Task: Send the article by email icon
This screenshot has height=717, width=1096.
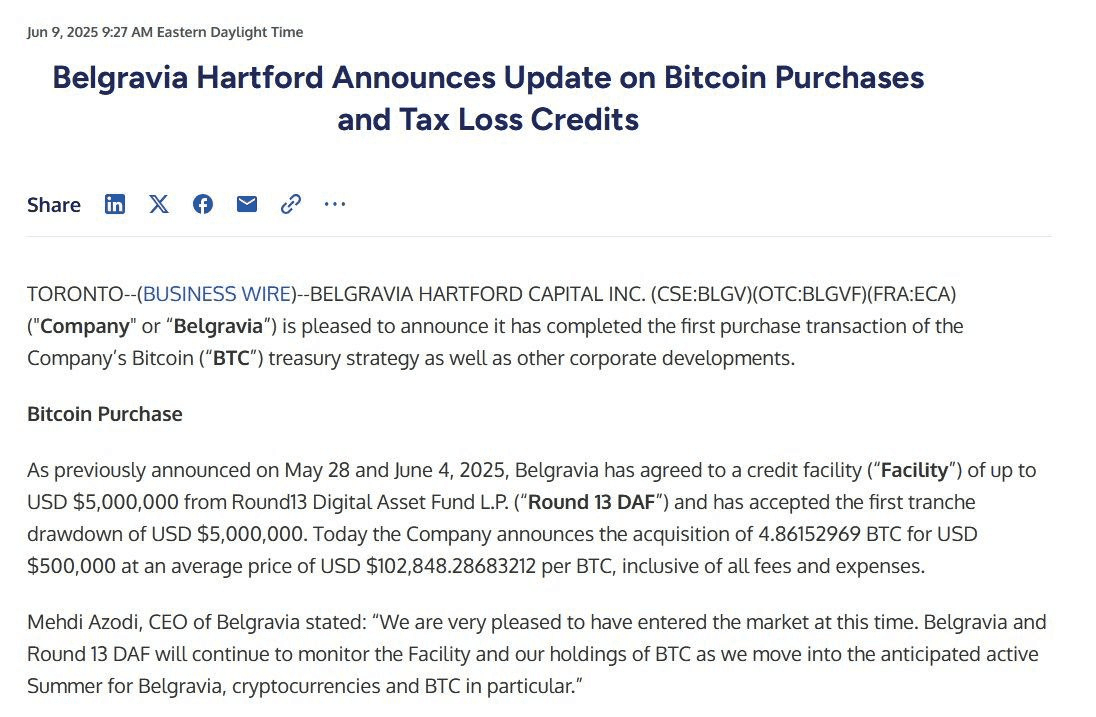Action: pyautogui.click(x=247, y=204)
